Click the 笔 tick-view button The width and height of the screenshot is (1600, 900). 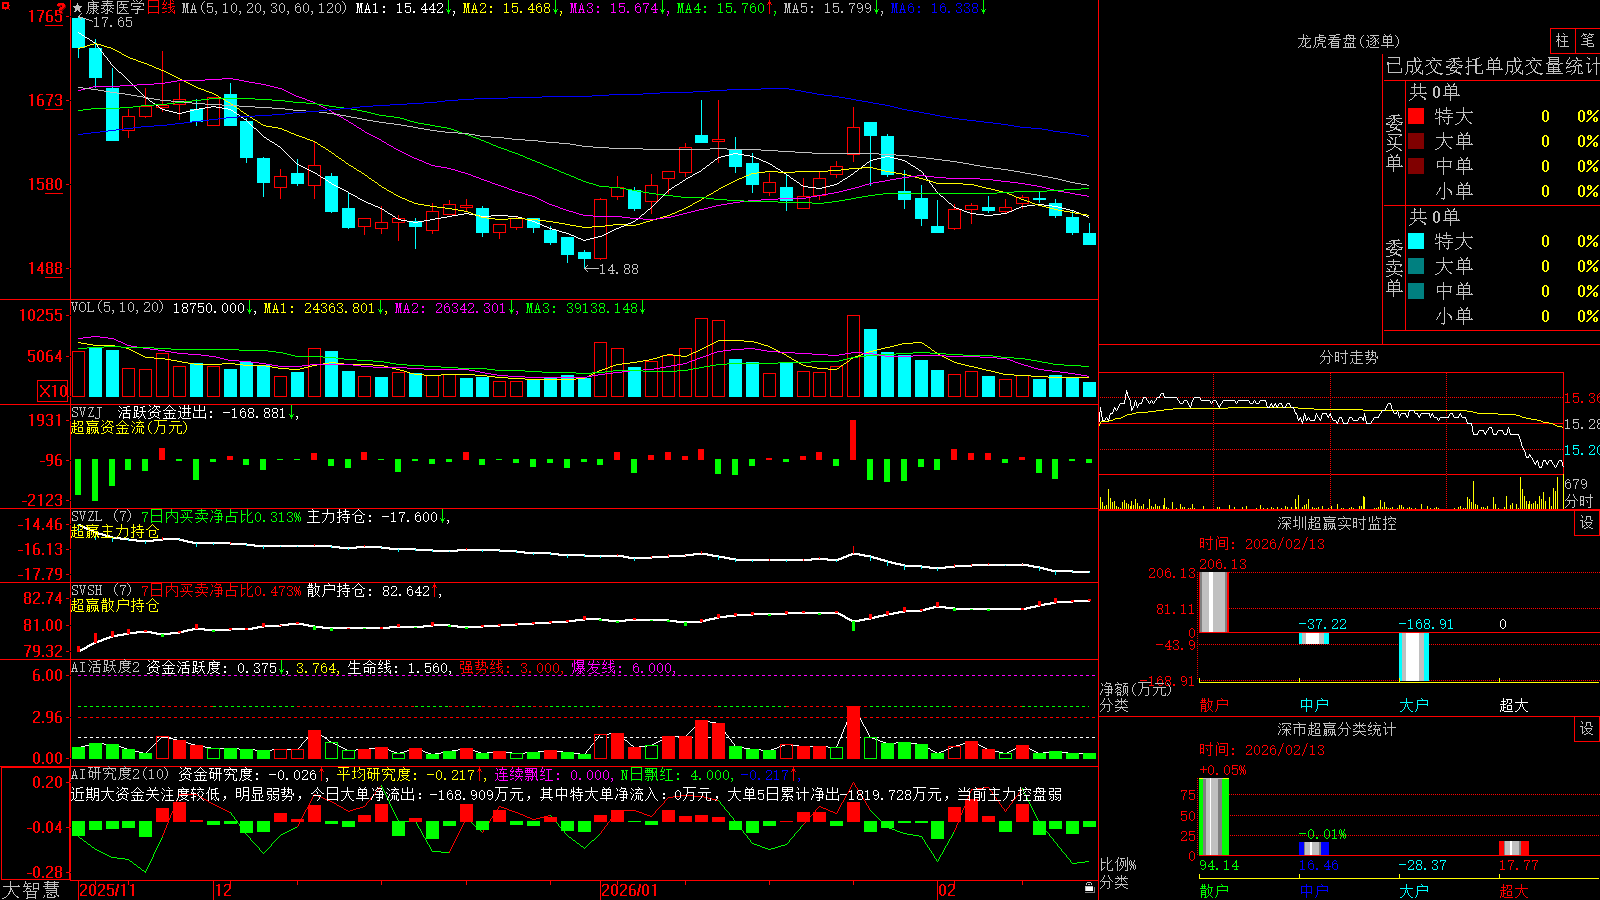(x=1587, y=41)
